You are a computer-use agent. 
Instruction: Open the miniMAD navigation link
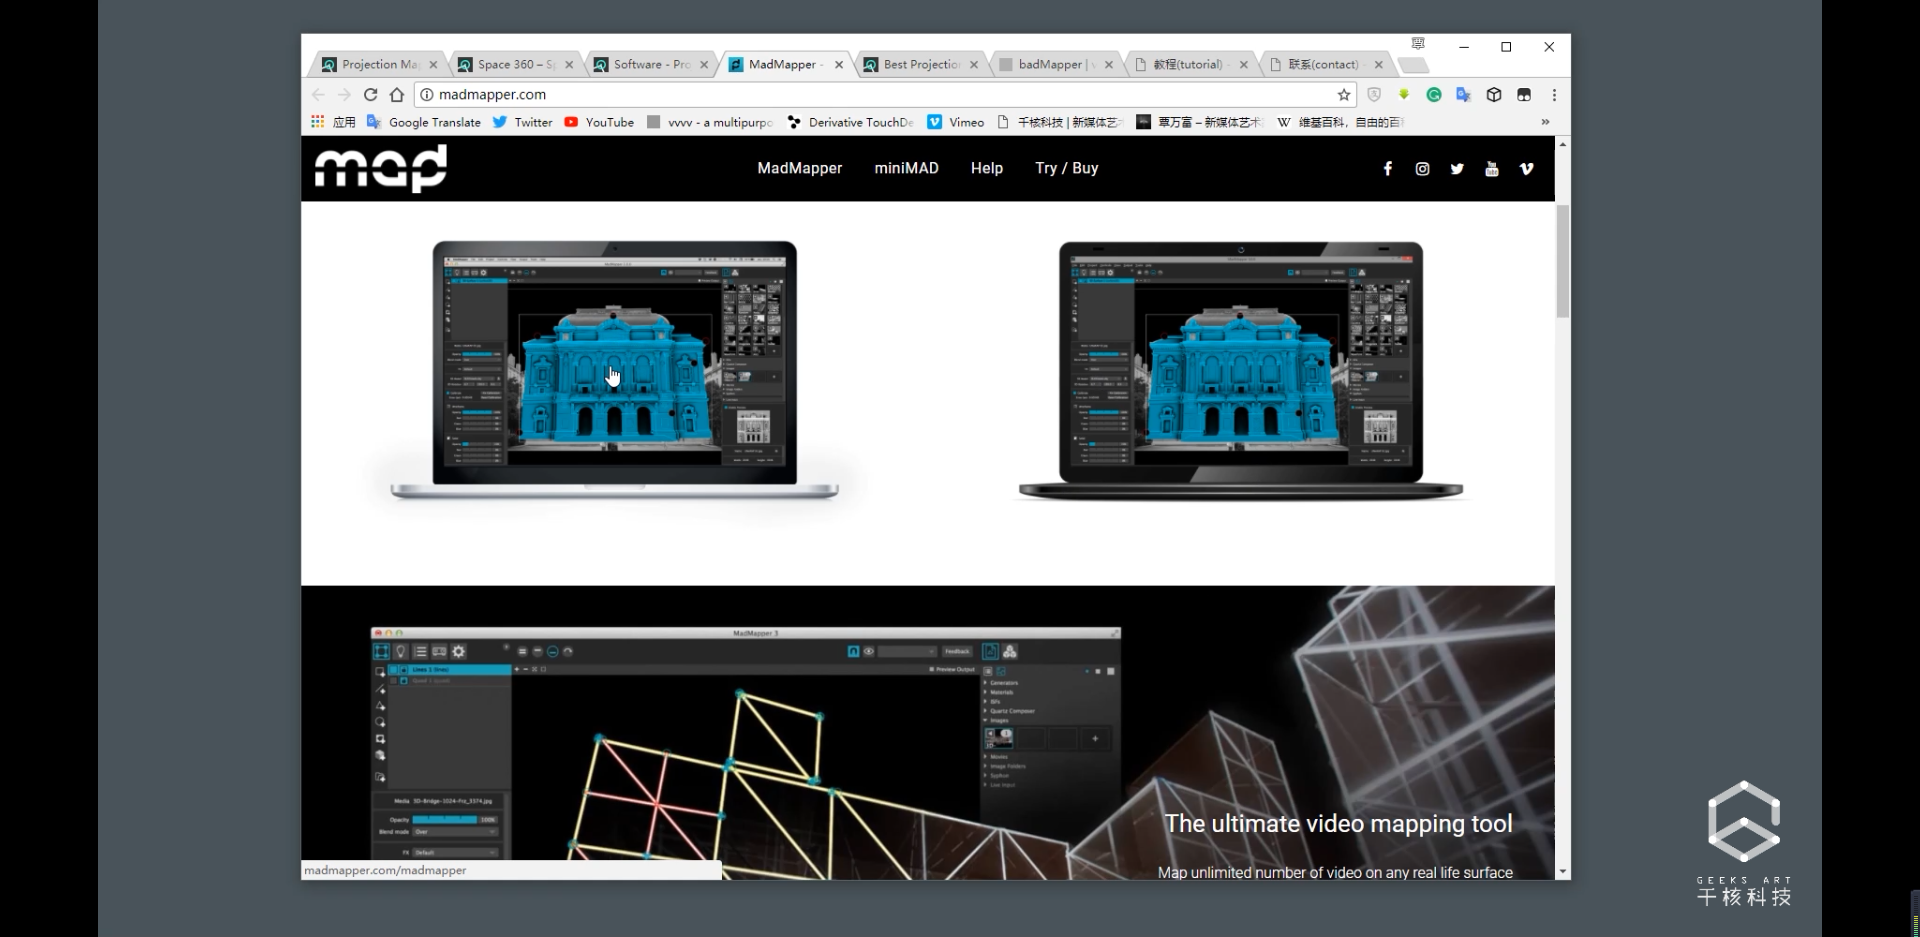point(906,168)
